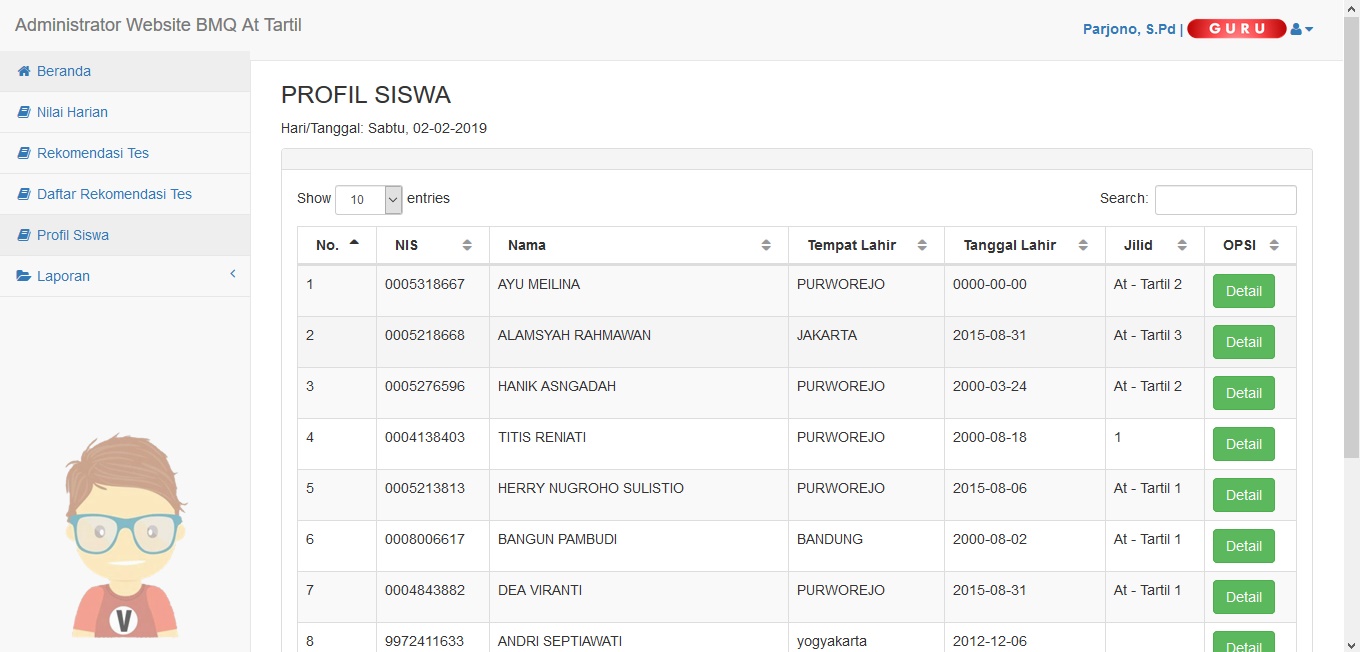The height and width of the screenshot is (652, 1360).
Task: Select Profil Siswa in the sidebar
Action: click(125, 235)
